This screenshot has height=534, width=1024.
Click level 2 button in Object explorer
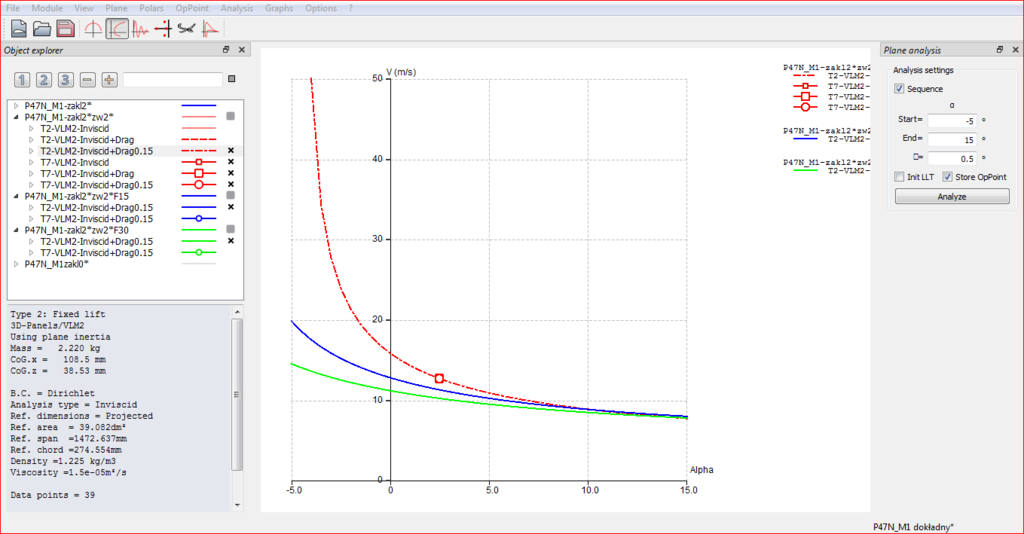[43, 80]
